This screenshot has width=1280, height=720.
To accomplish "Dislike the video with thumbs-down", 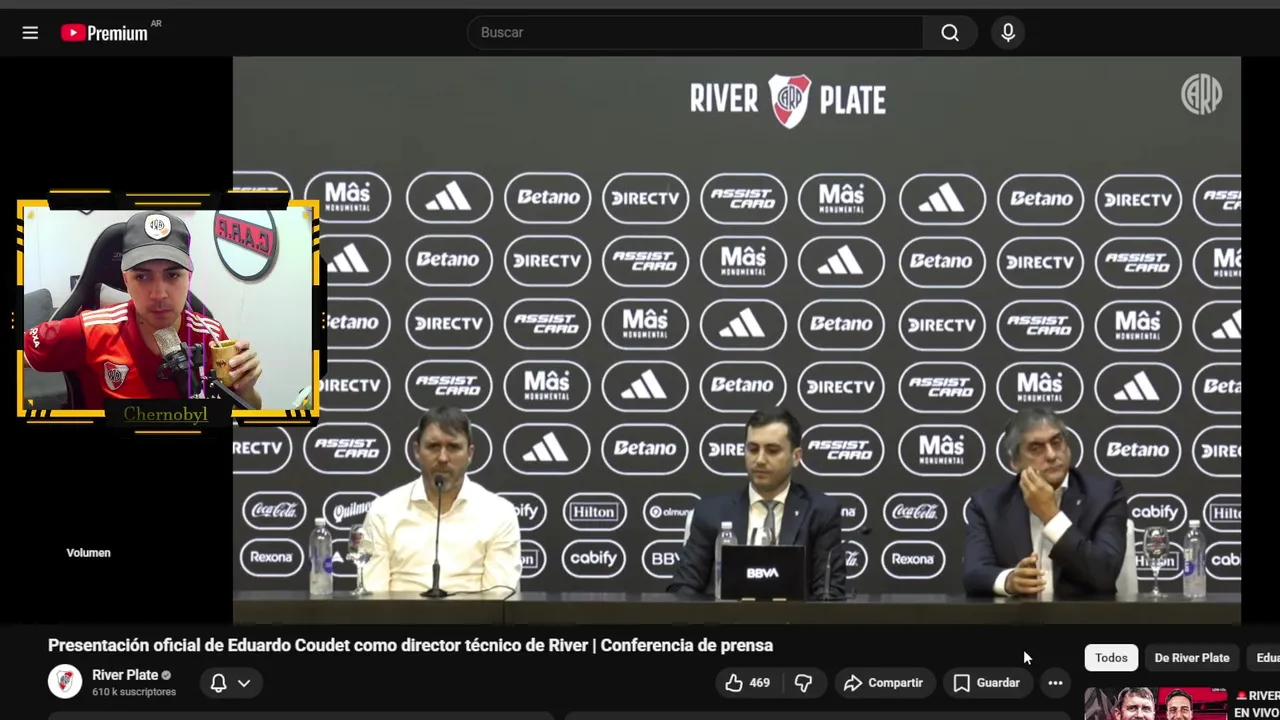I will click(803, 683).
